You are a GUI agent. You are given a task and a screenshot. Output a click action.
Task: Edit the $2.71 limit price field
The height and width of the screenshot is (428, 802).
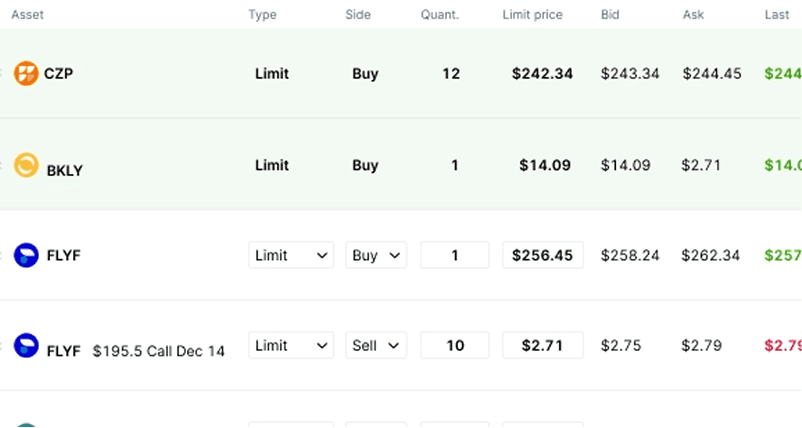point(542,346)
